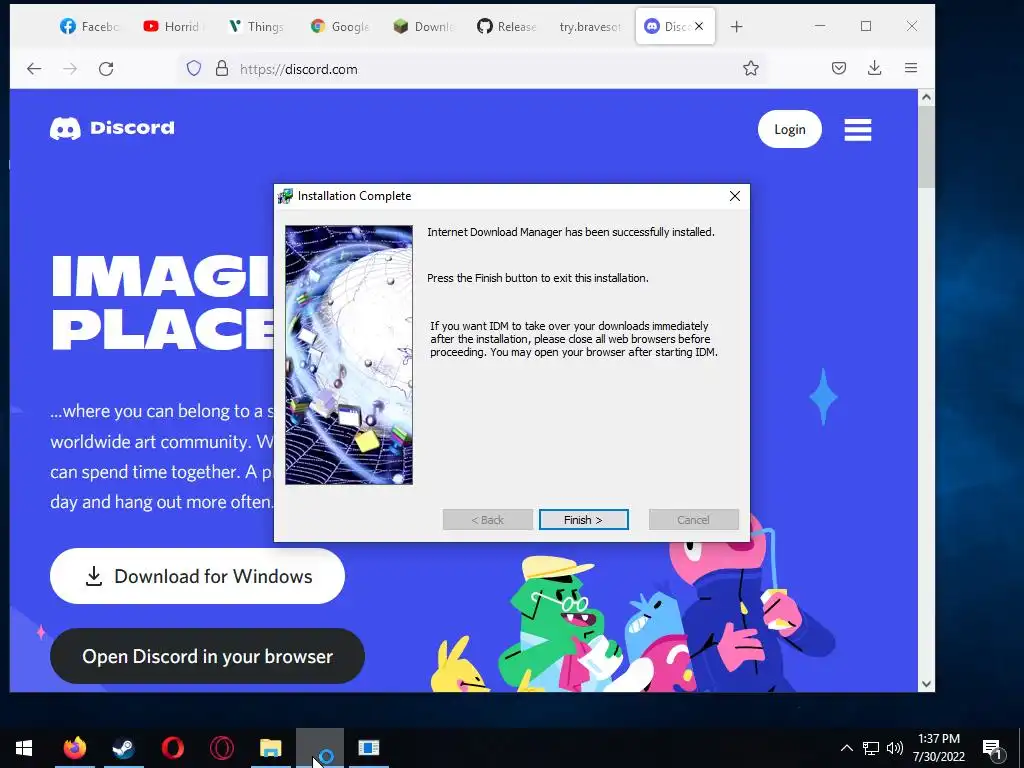Open tracking protection shield icon
The height and width of the screenshot is (768, 1024).
click(194, 69)
